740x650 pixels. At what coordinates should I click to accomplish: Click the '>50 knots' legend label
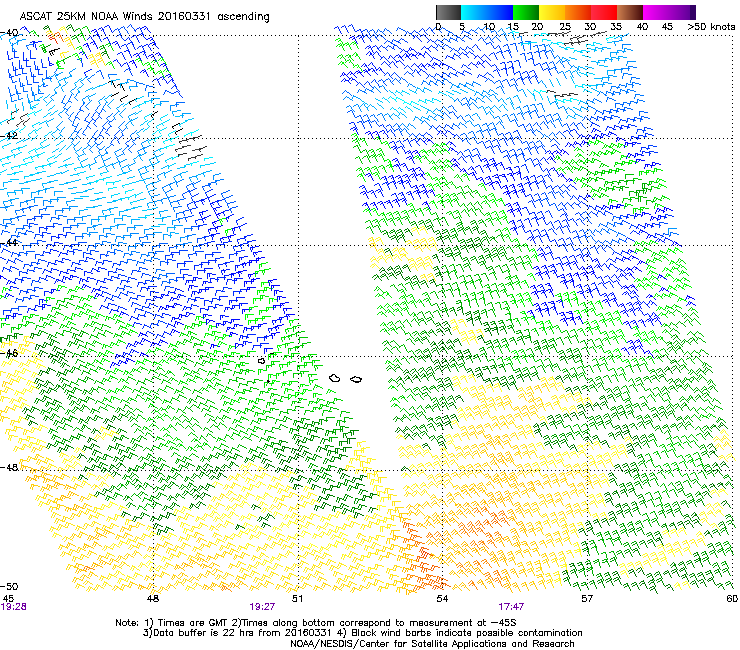(x=711, y=27)
